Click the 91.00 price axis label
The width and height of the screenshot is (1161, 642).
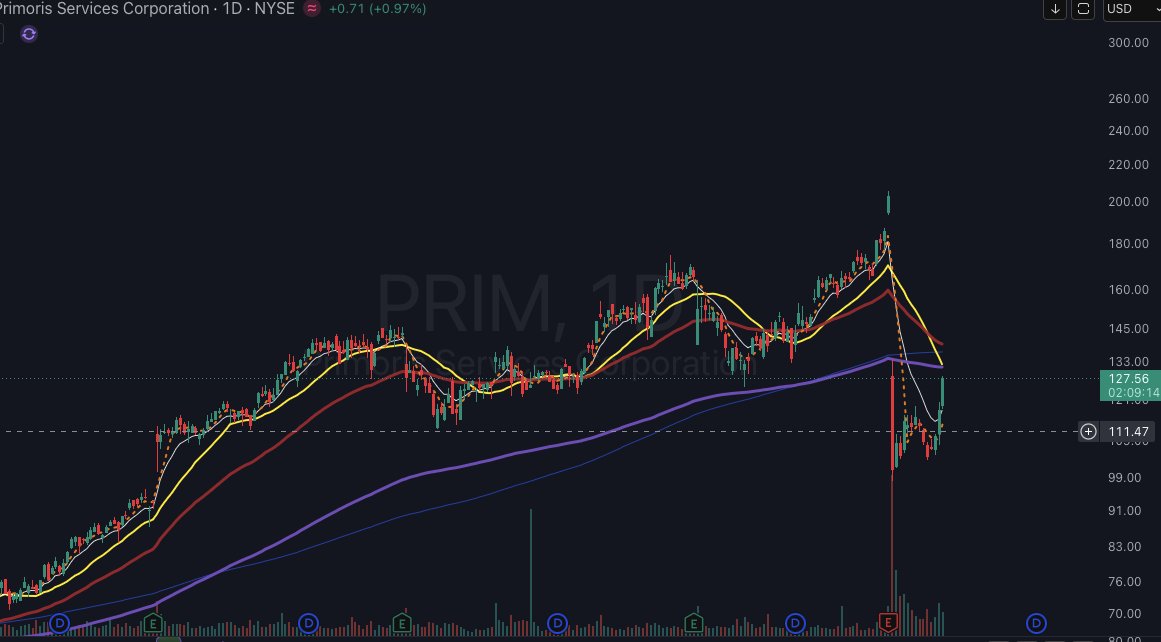point(1124,511)
